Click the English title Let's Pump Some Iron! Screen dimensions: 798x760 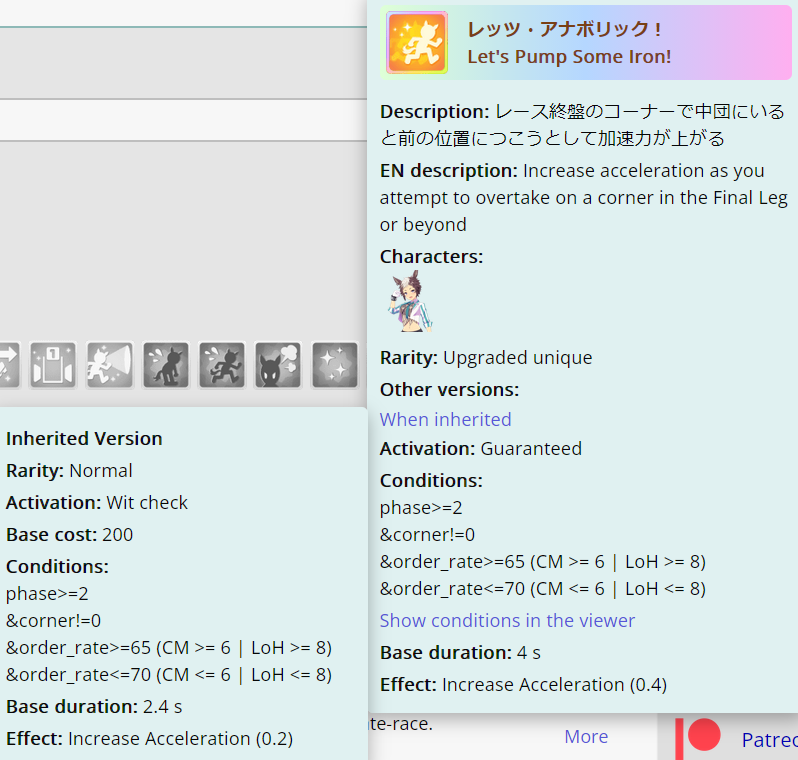[x=569, y=57]
